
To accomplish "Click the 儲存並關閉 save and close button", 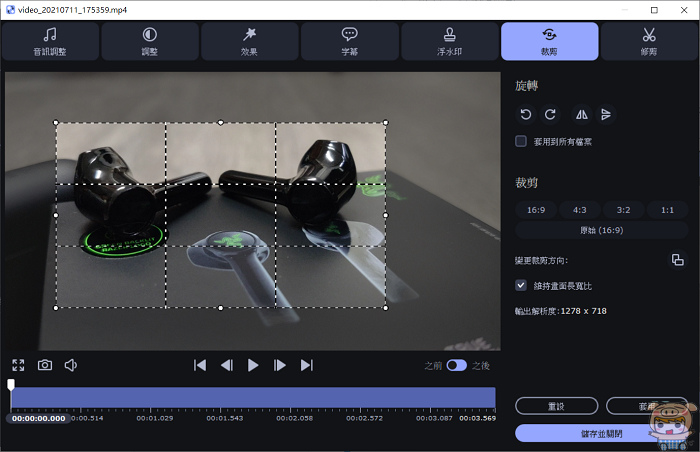I will pos(601,433).
